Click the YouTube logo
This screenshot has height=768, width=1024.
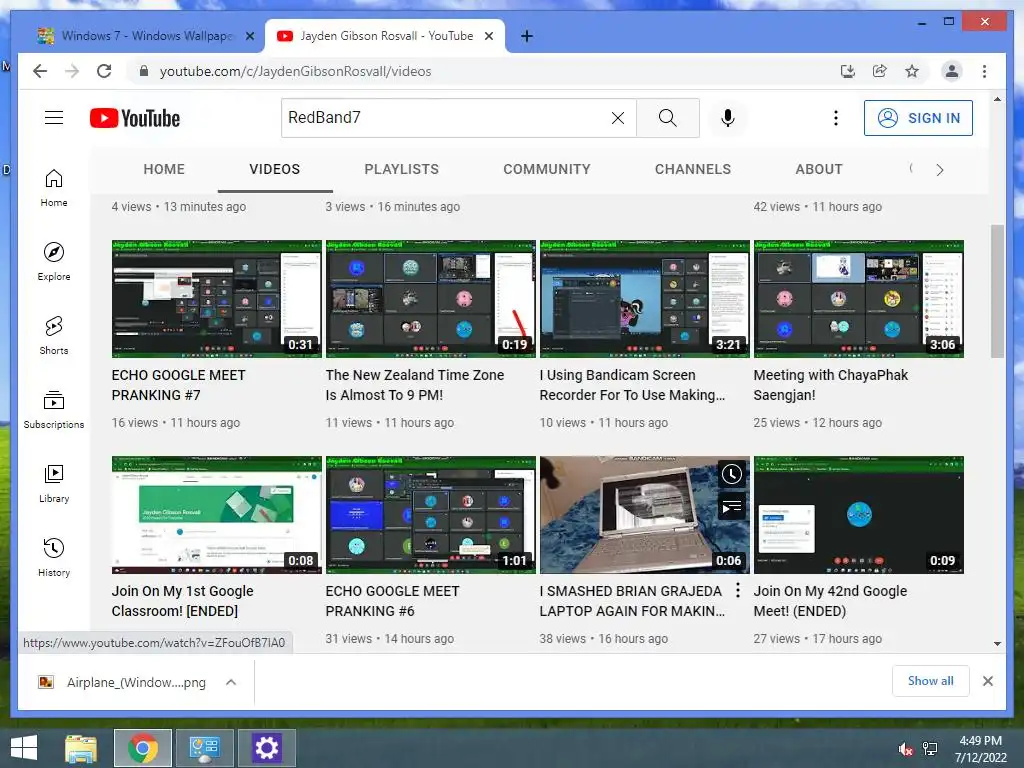[x=135, y=118]
